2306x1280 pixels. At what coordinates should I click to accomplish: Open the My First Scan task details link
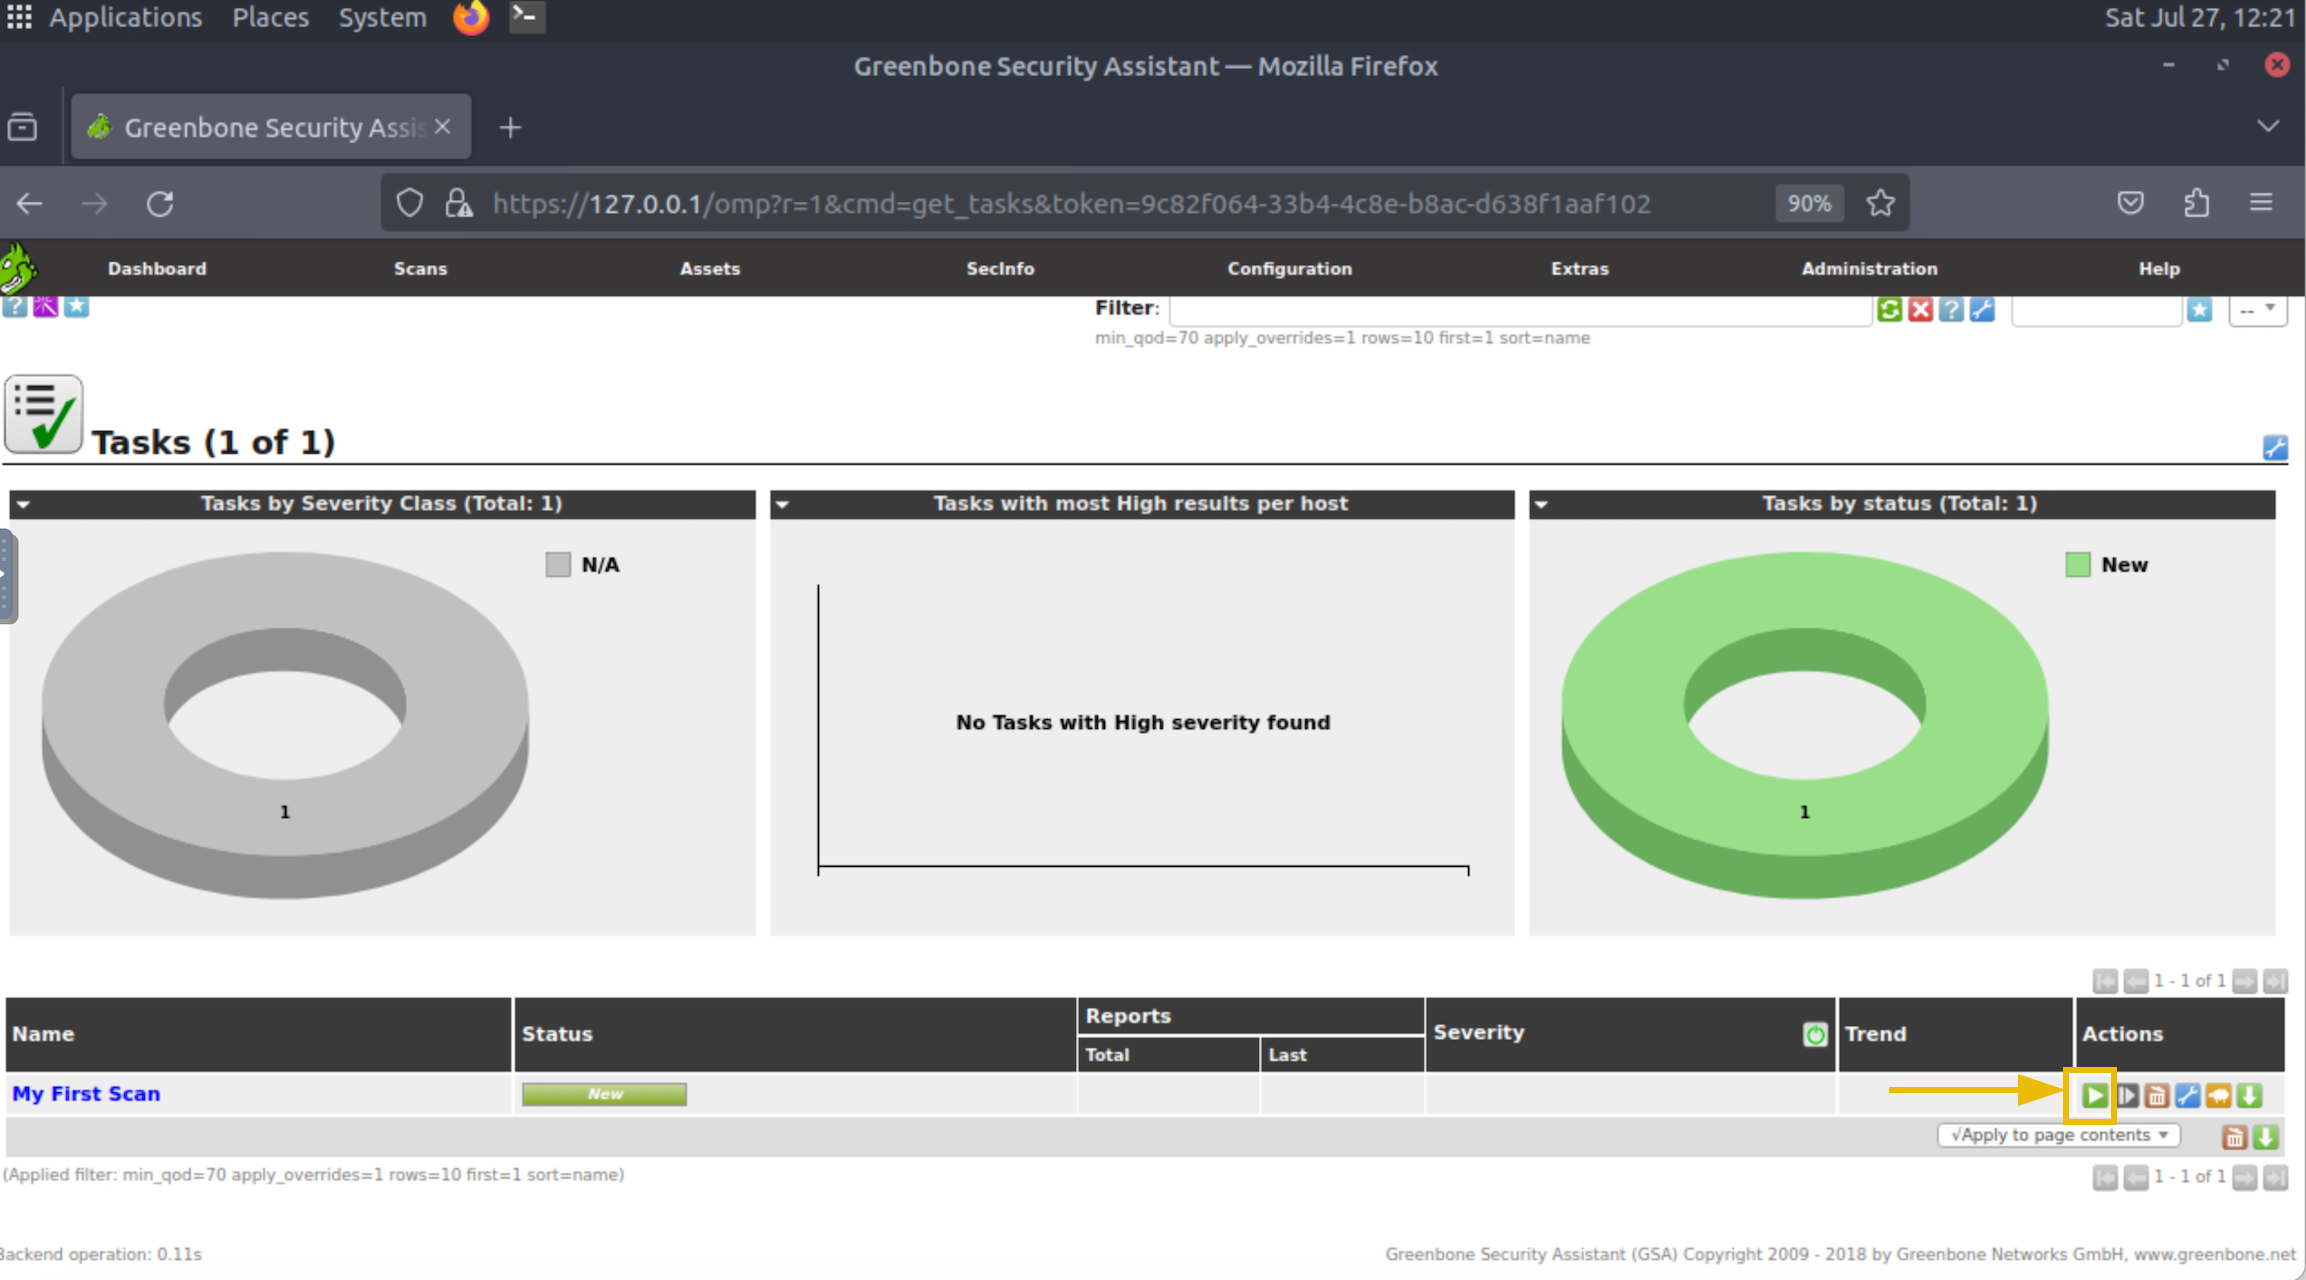85,1093
